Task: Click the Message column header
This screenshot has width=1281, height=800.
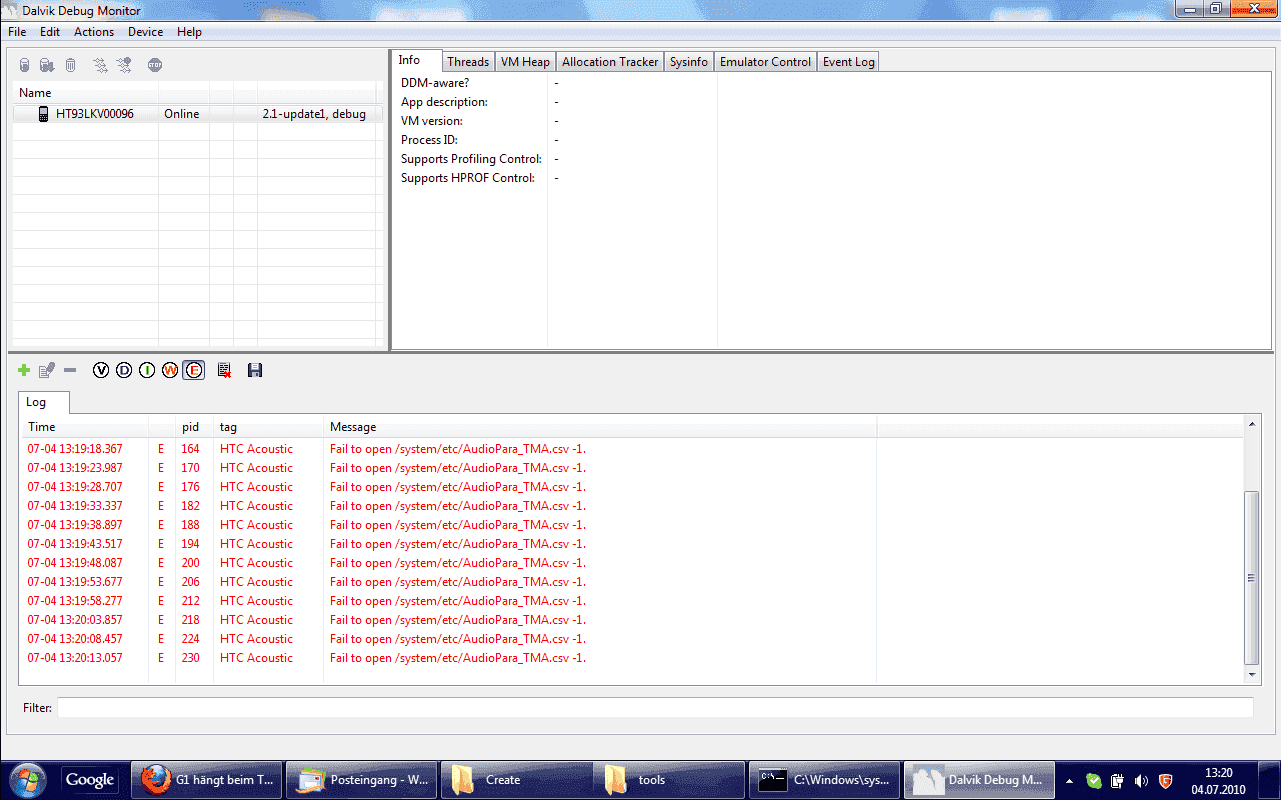Action: click(600, 427)
